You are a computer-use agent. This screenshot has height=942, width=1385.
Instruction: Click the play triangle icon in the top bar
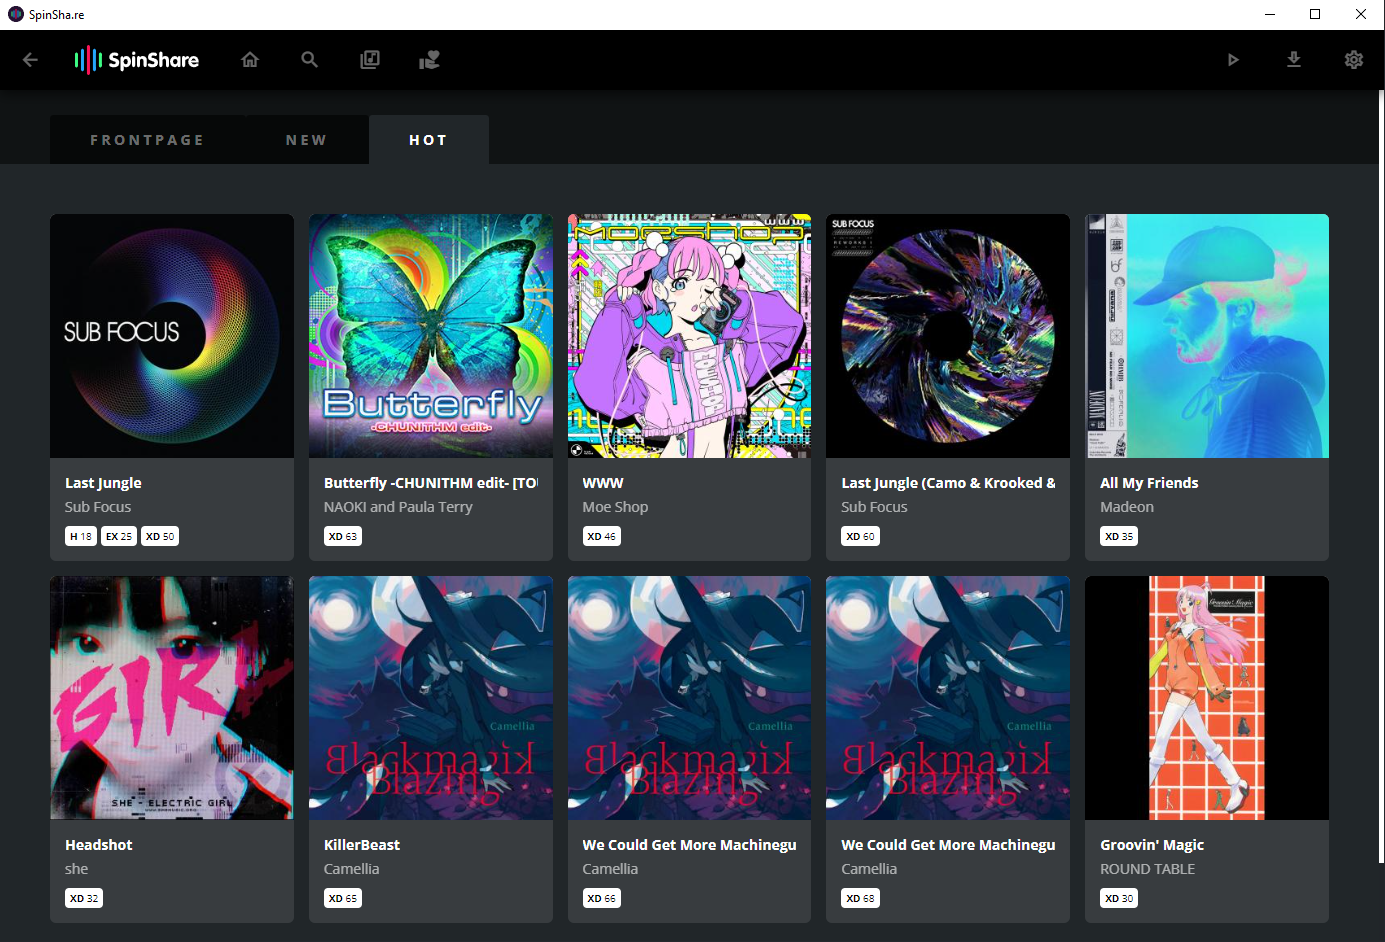coord(1233,60)
